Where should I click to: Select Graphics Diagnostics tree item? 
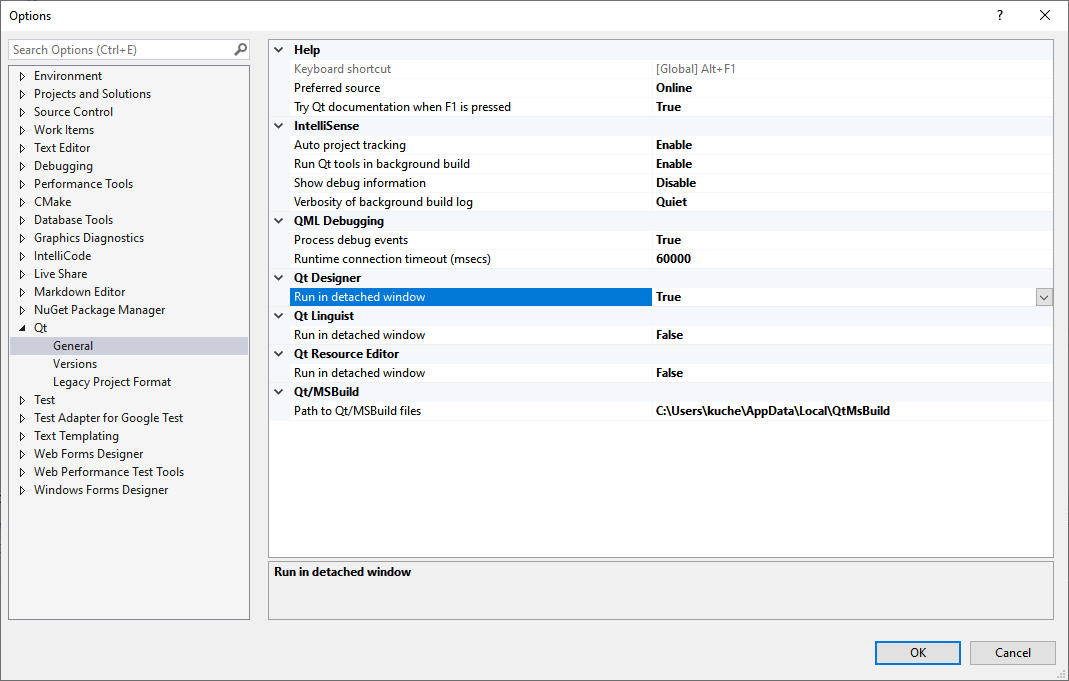click(89, 238)
